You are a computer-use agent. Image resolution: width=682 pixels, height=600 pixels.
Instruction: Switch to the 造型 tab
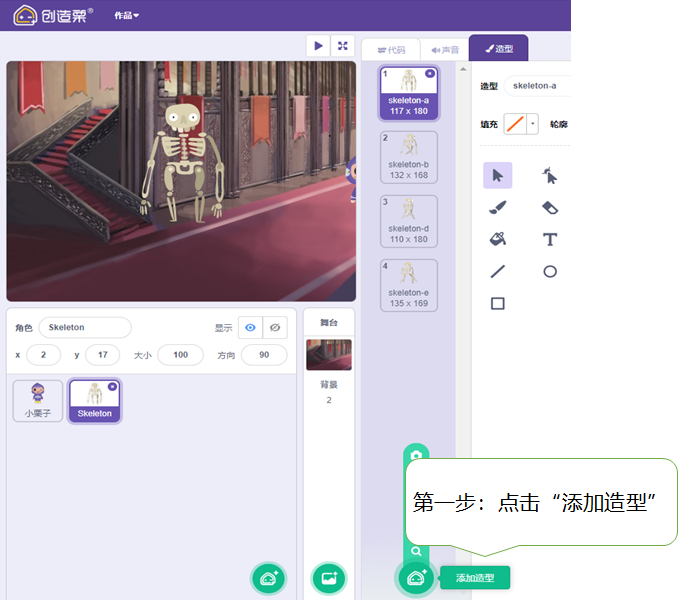499,49
